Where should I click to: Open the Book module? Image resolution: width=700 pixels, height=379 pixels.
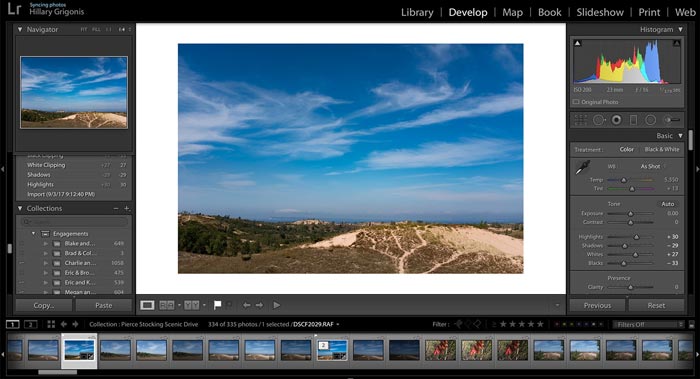click(x=550, y=12)
